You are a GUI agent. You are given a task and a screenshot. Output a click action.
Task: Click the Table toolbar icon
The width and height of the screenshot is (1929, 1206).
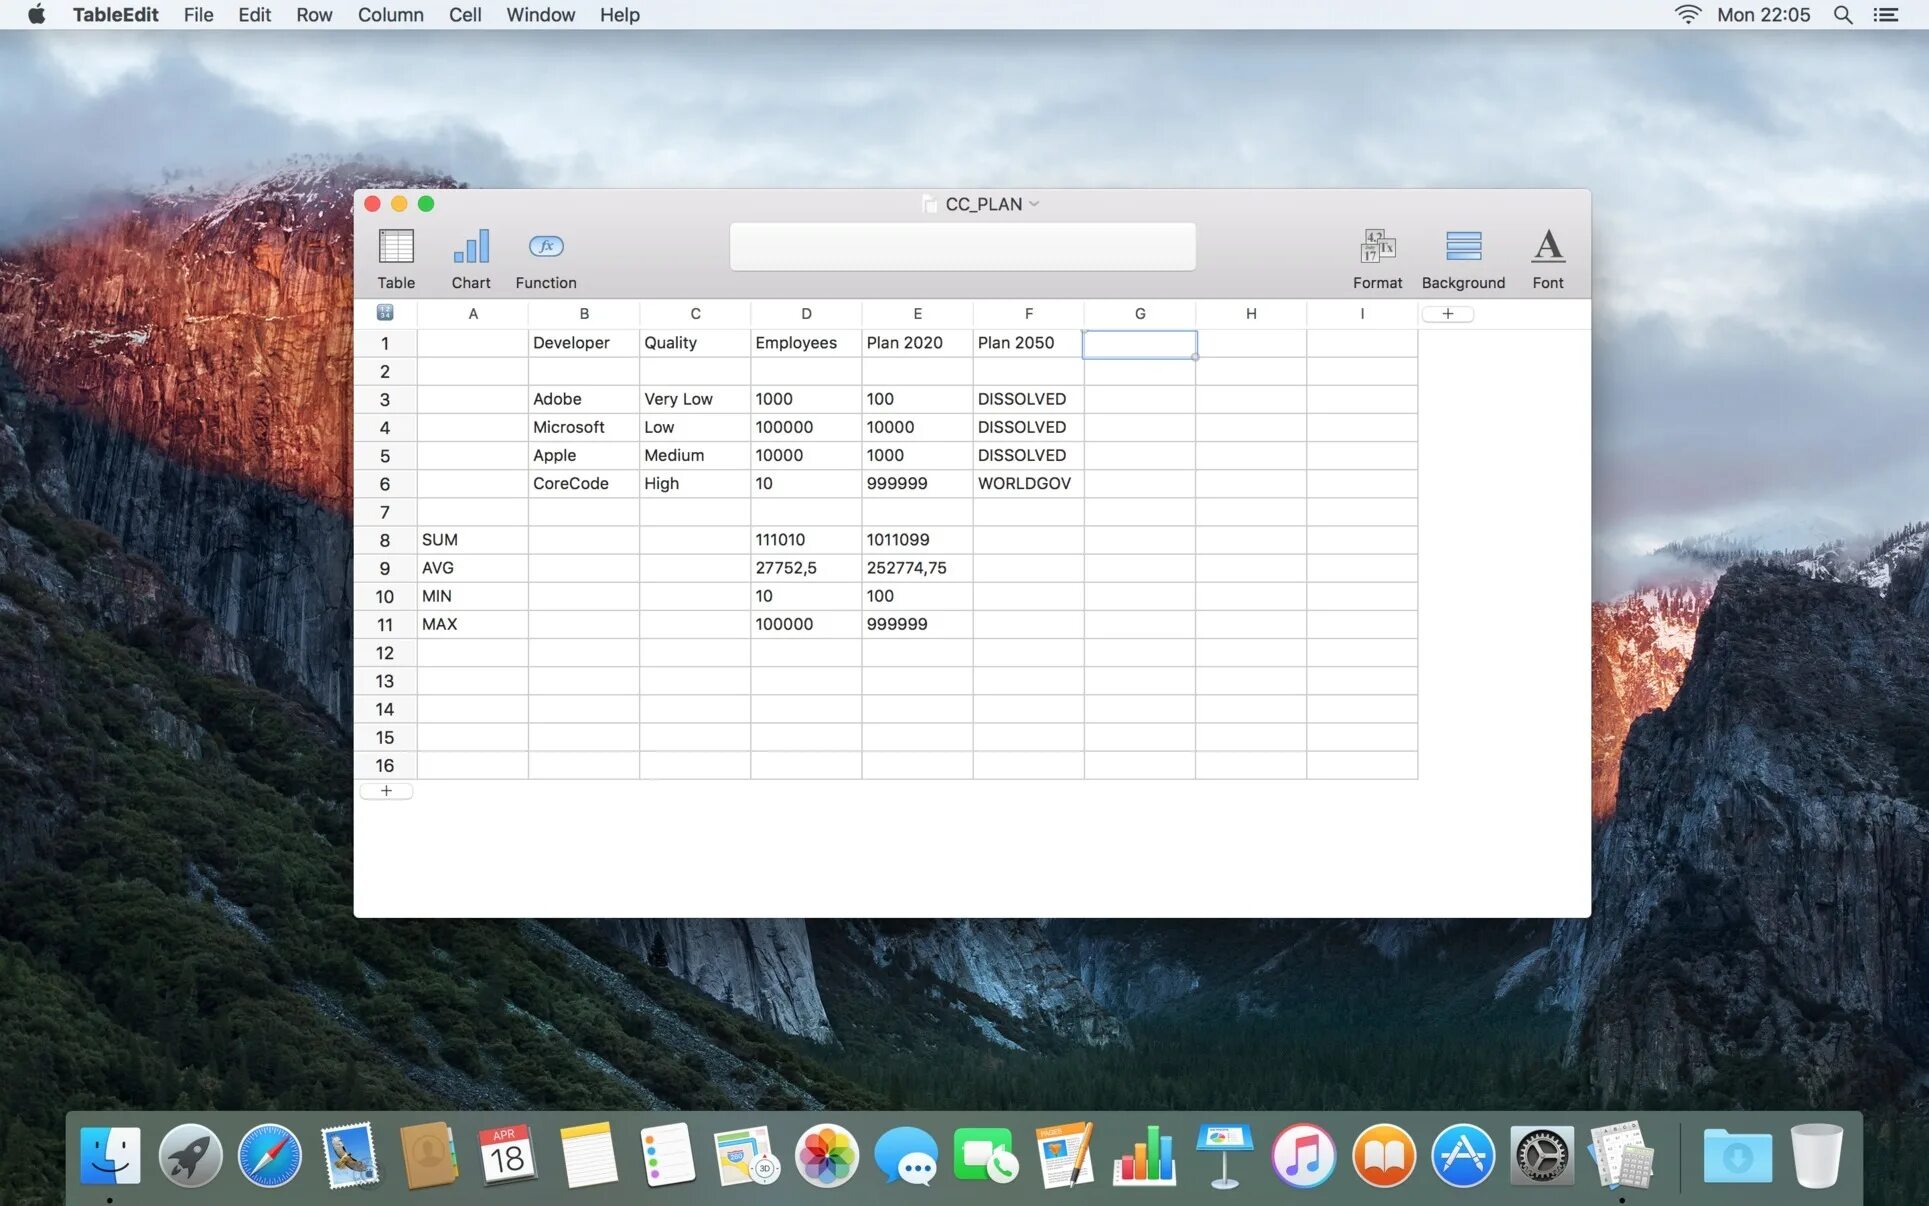coord(396,248)
